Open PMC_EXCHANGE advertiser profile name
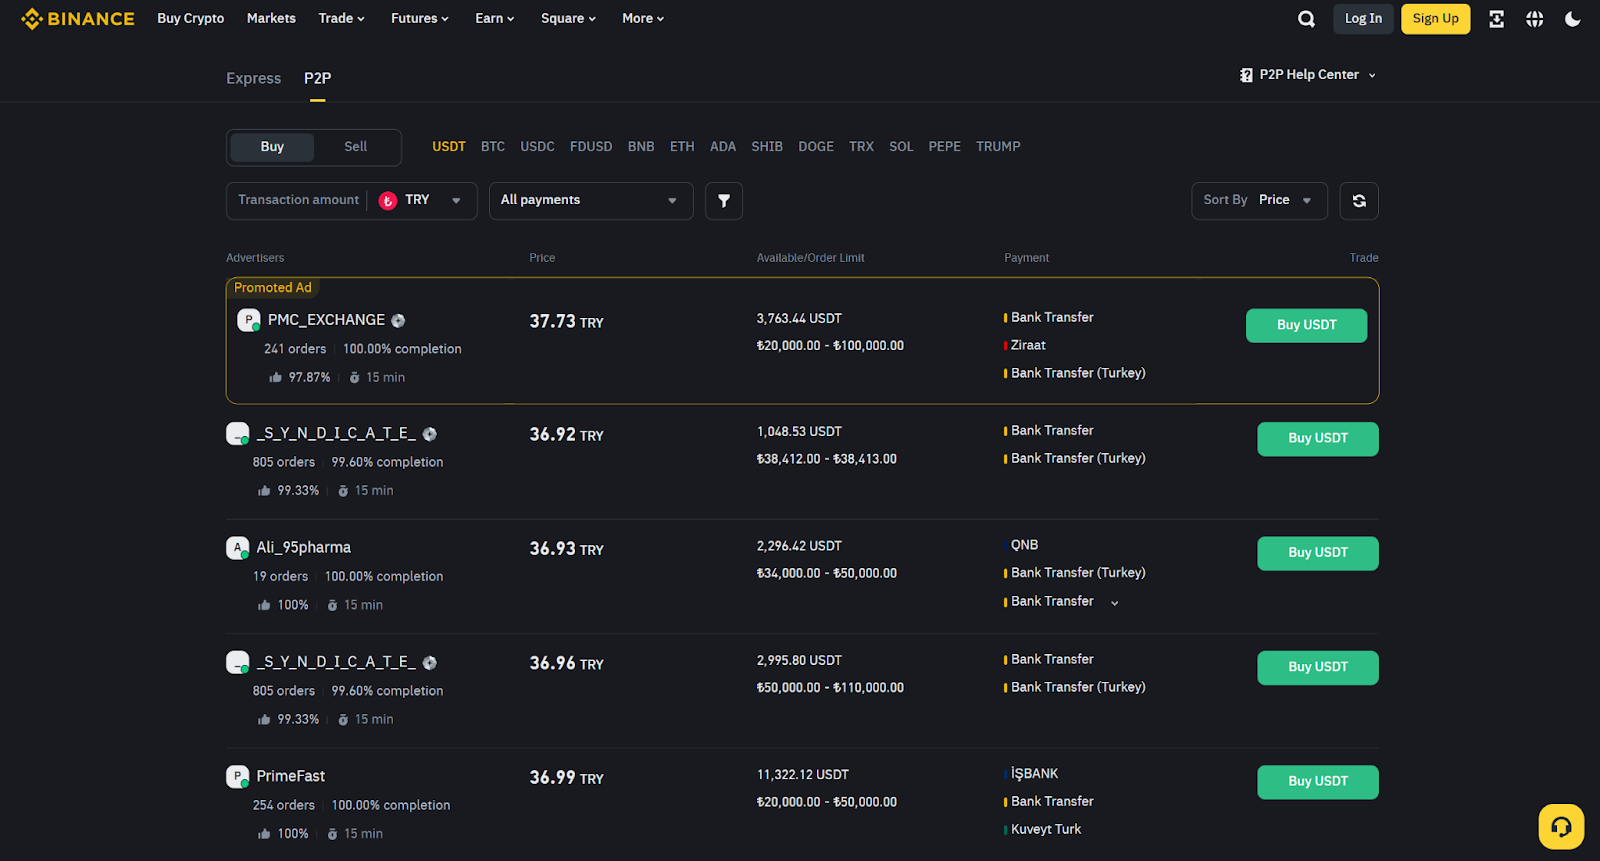1600x861 pixels. 326,320
